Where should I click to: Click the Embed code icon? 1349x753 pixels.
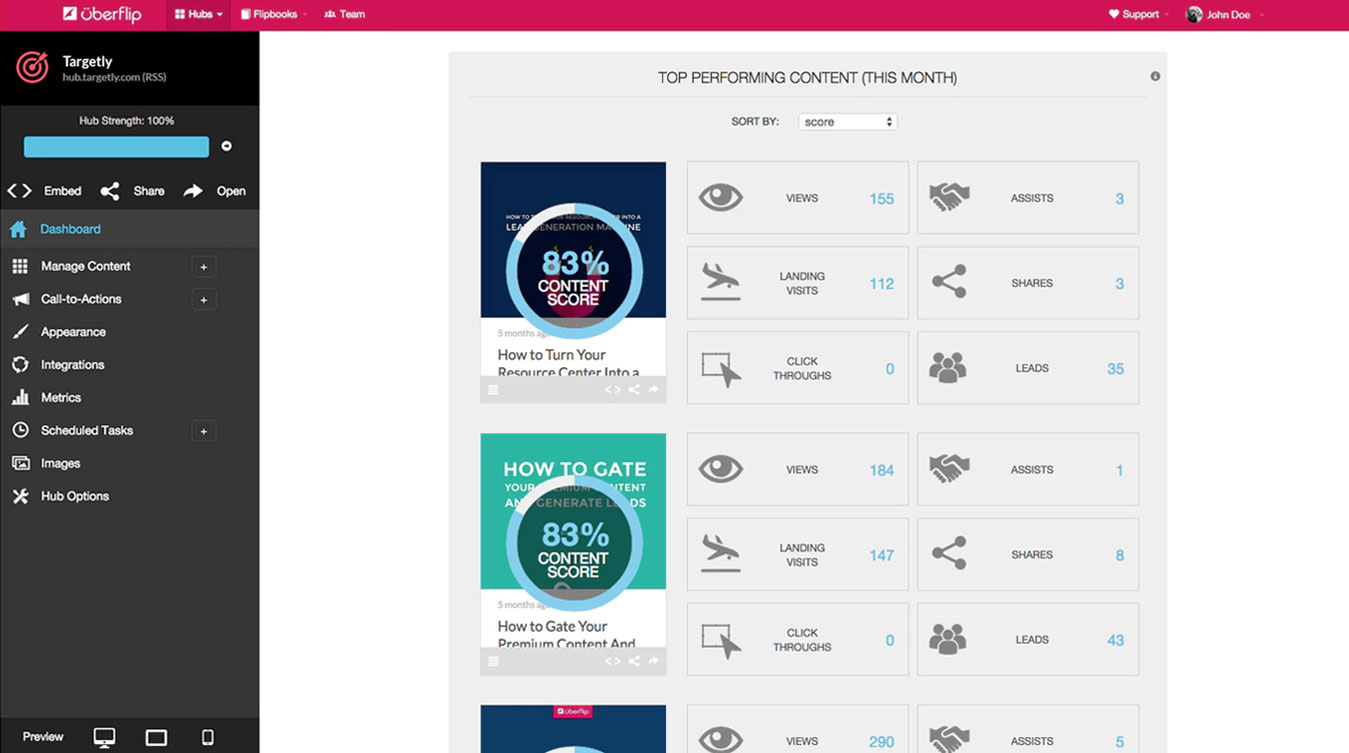coord(20,191)
